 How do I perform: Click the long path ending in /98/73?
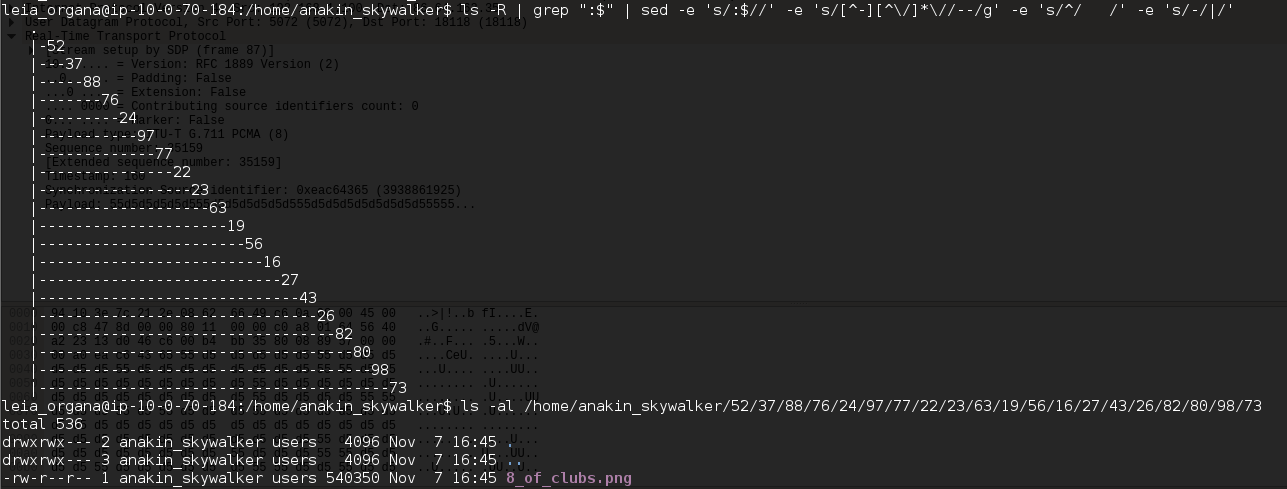893,406
